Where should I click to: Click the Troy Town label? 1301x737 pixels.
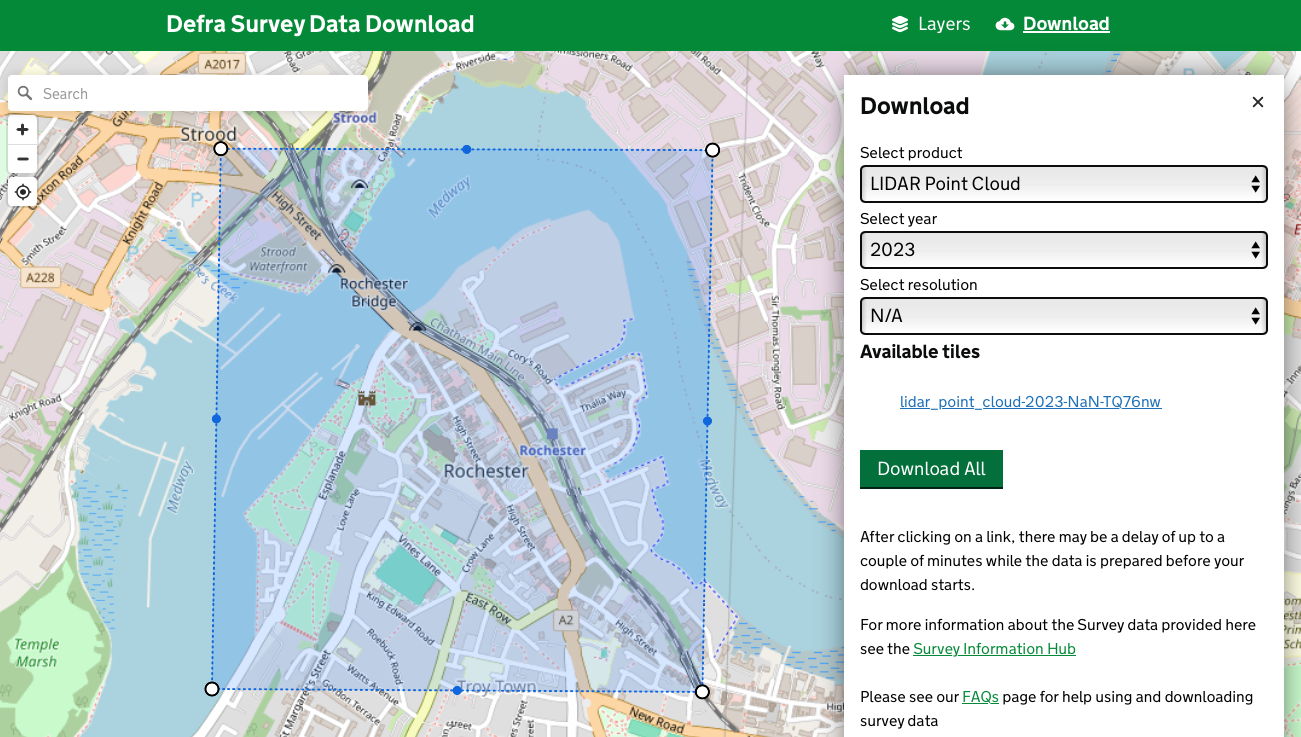click(497, 687)
